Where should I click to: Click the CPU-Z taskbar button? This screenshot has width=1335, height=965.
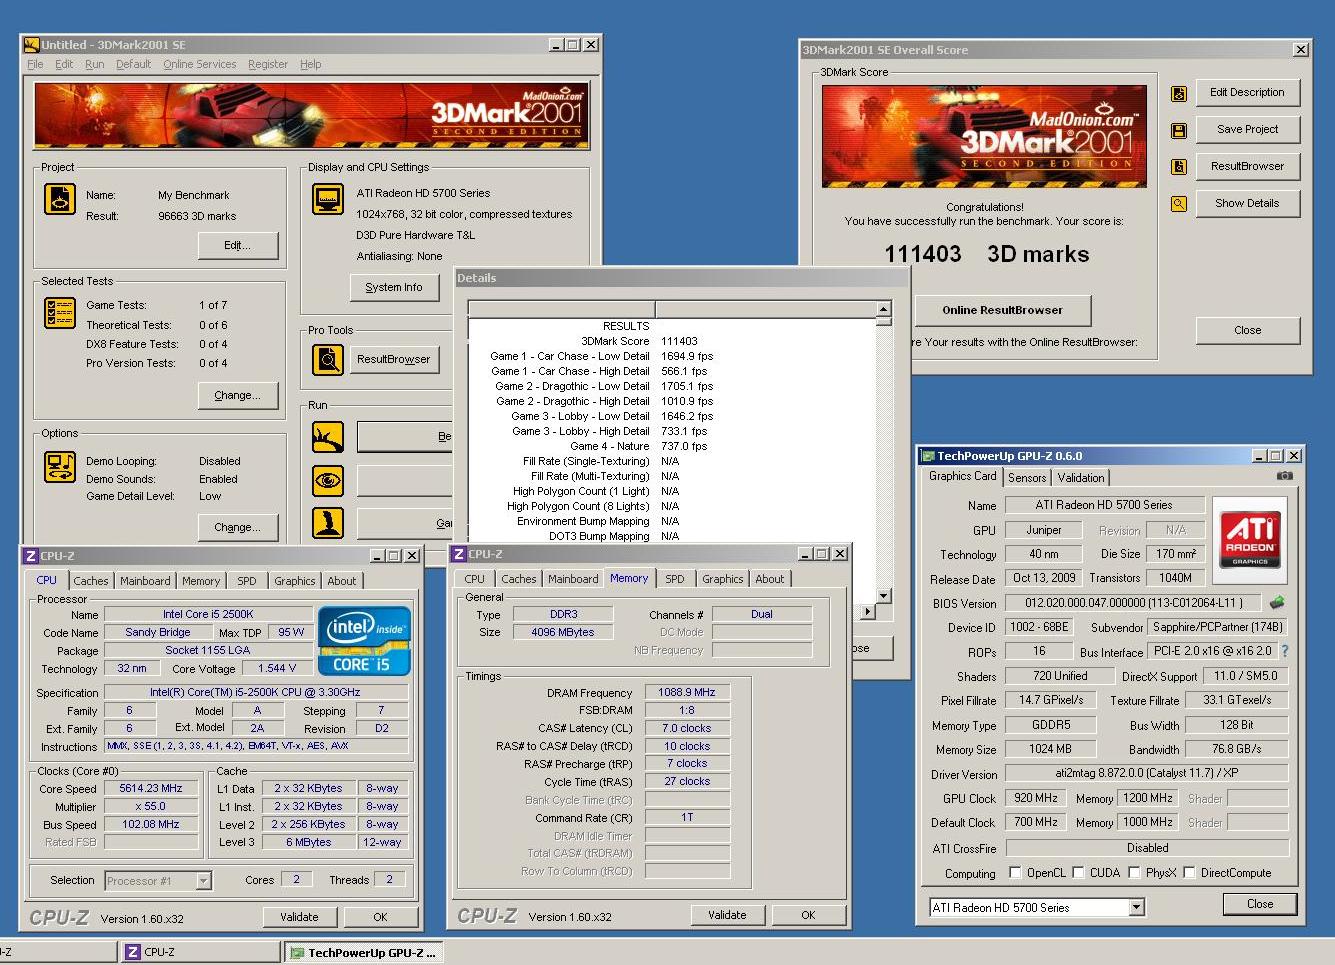[x=200, y=952]
